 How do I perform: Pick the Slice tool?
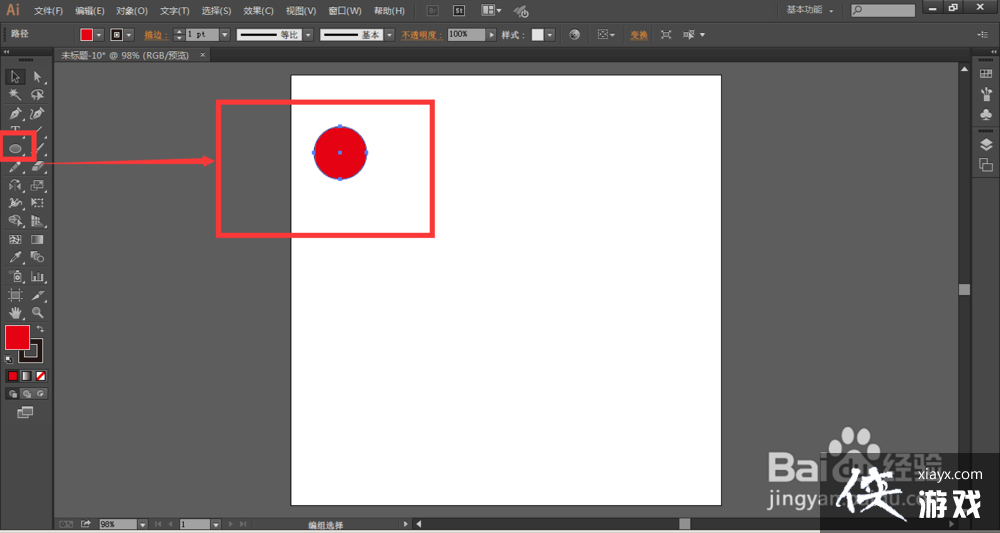click(x=38, y=295)
